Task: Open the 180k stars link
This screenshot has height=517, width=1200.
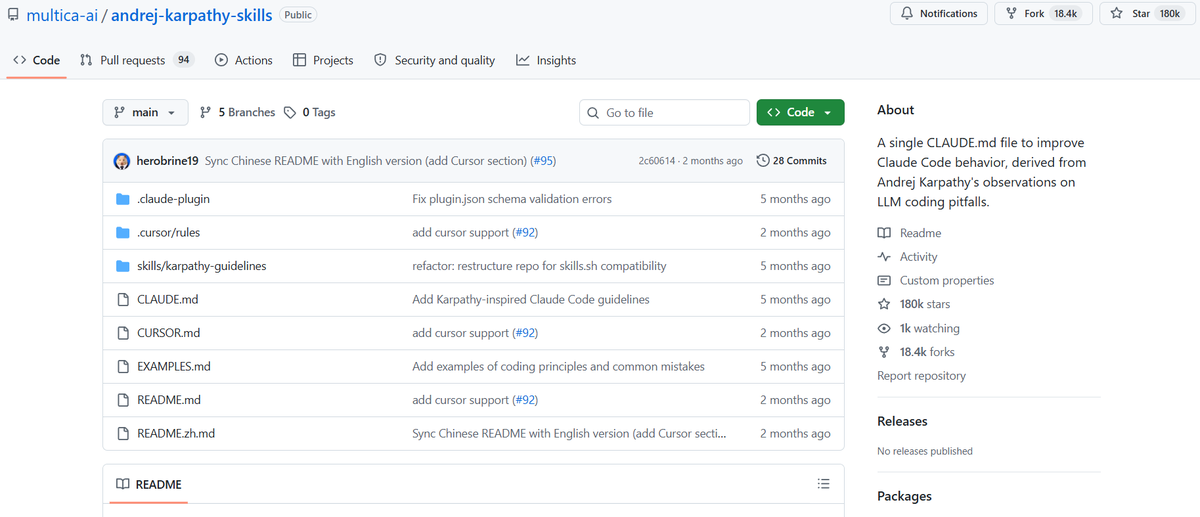Action: 914,304
